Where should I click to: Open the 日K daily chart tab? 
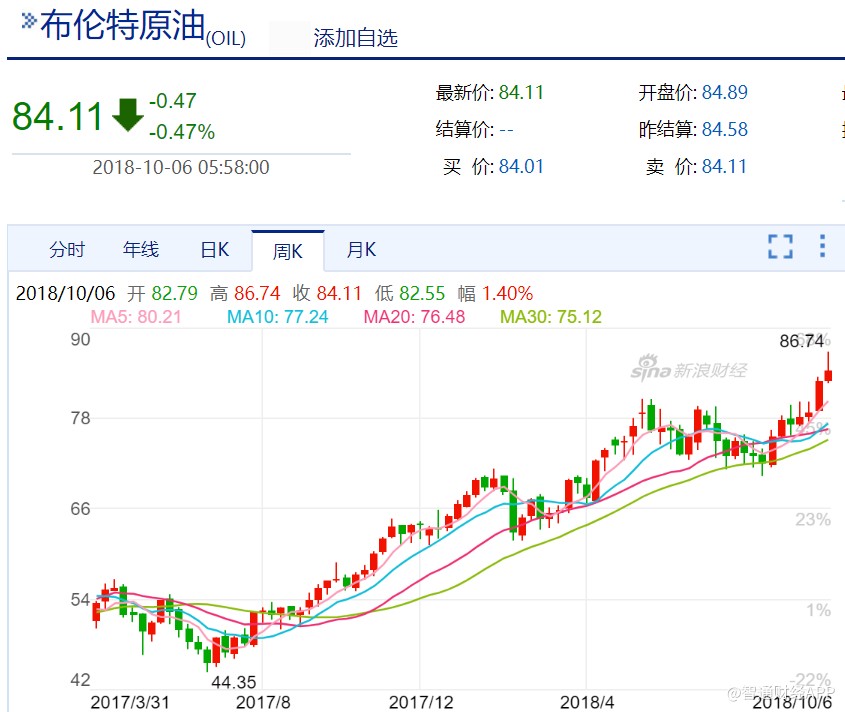coord(215,250)
